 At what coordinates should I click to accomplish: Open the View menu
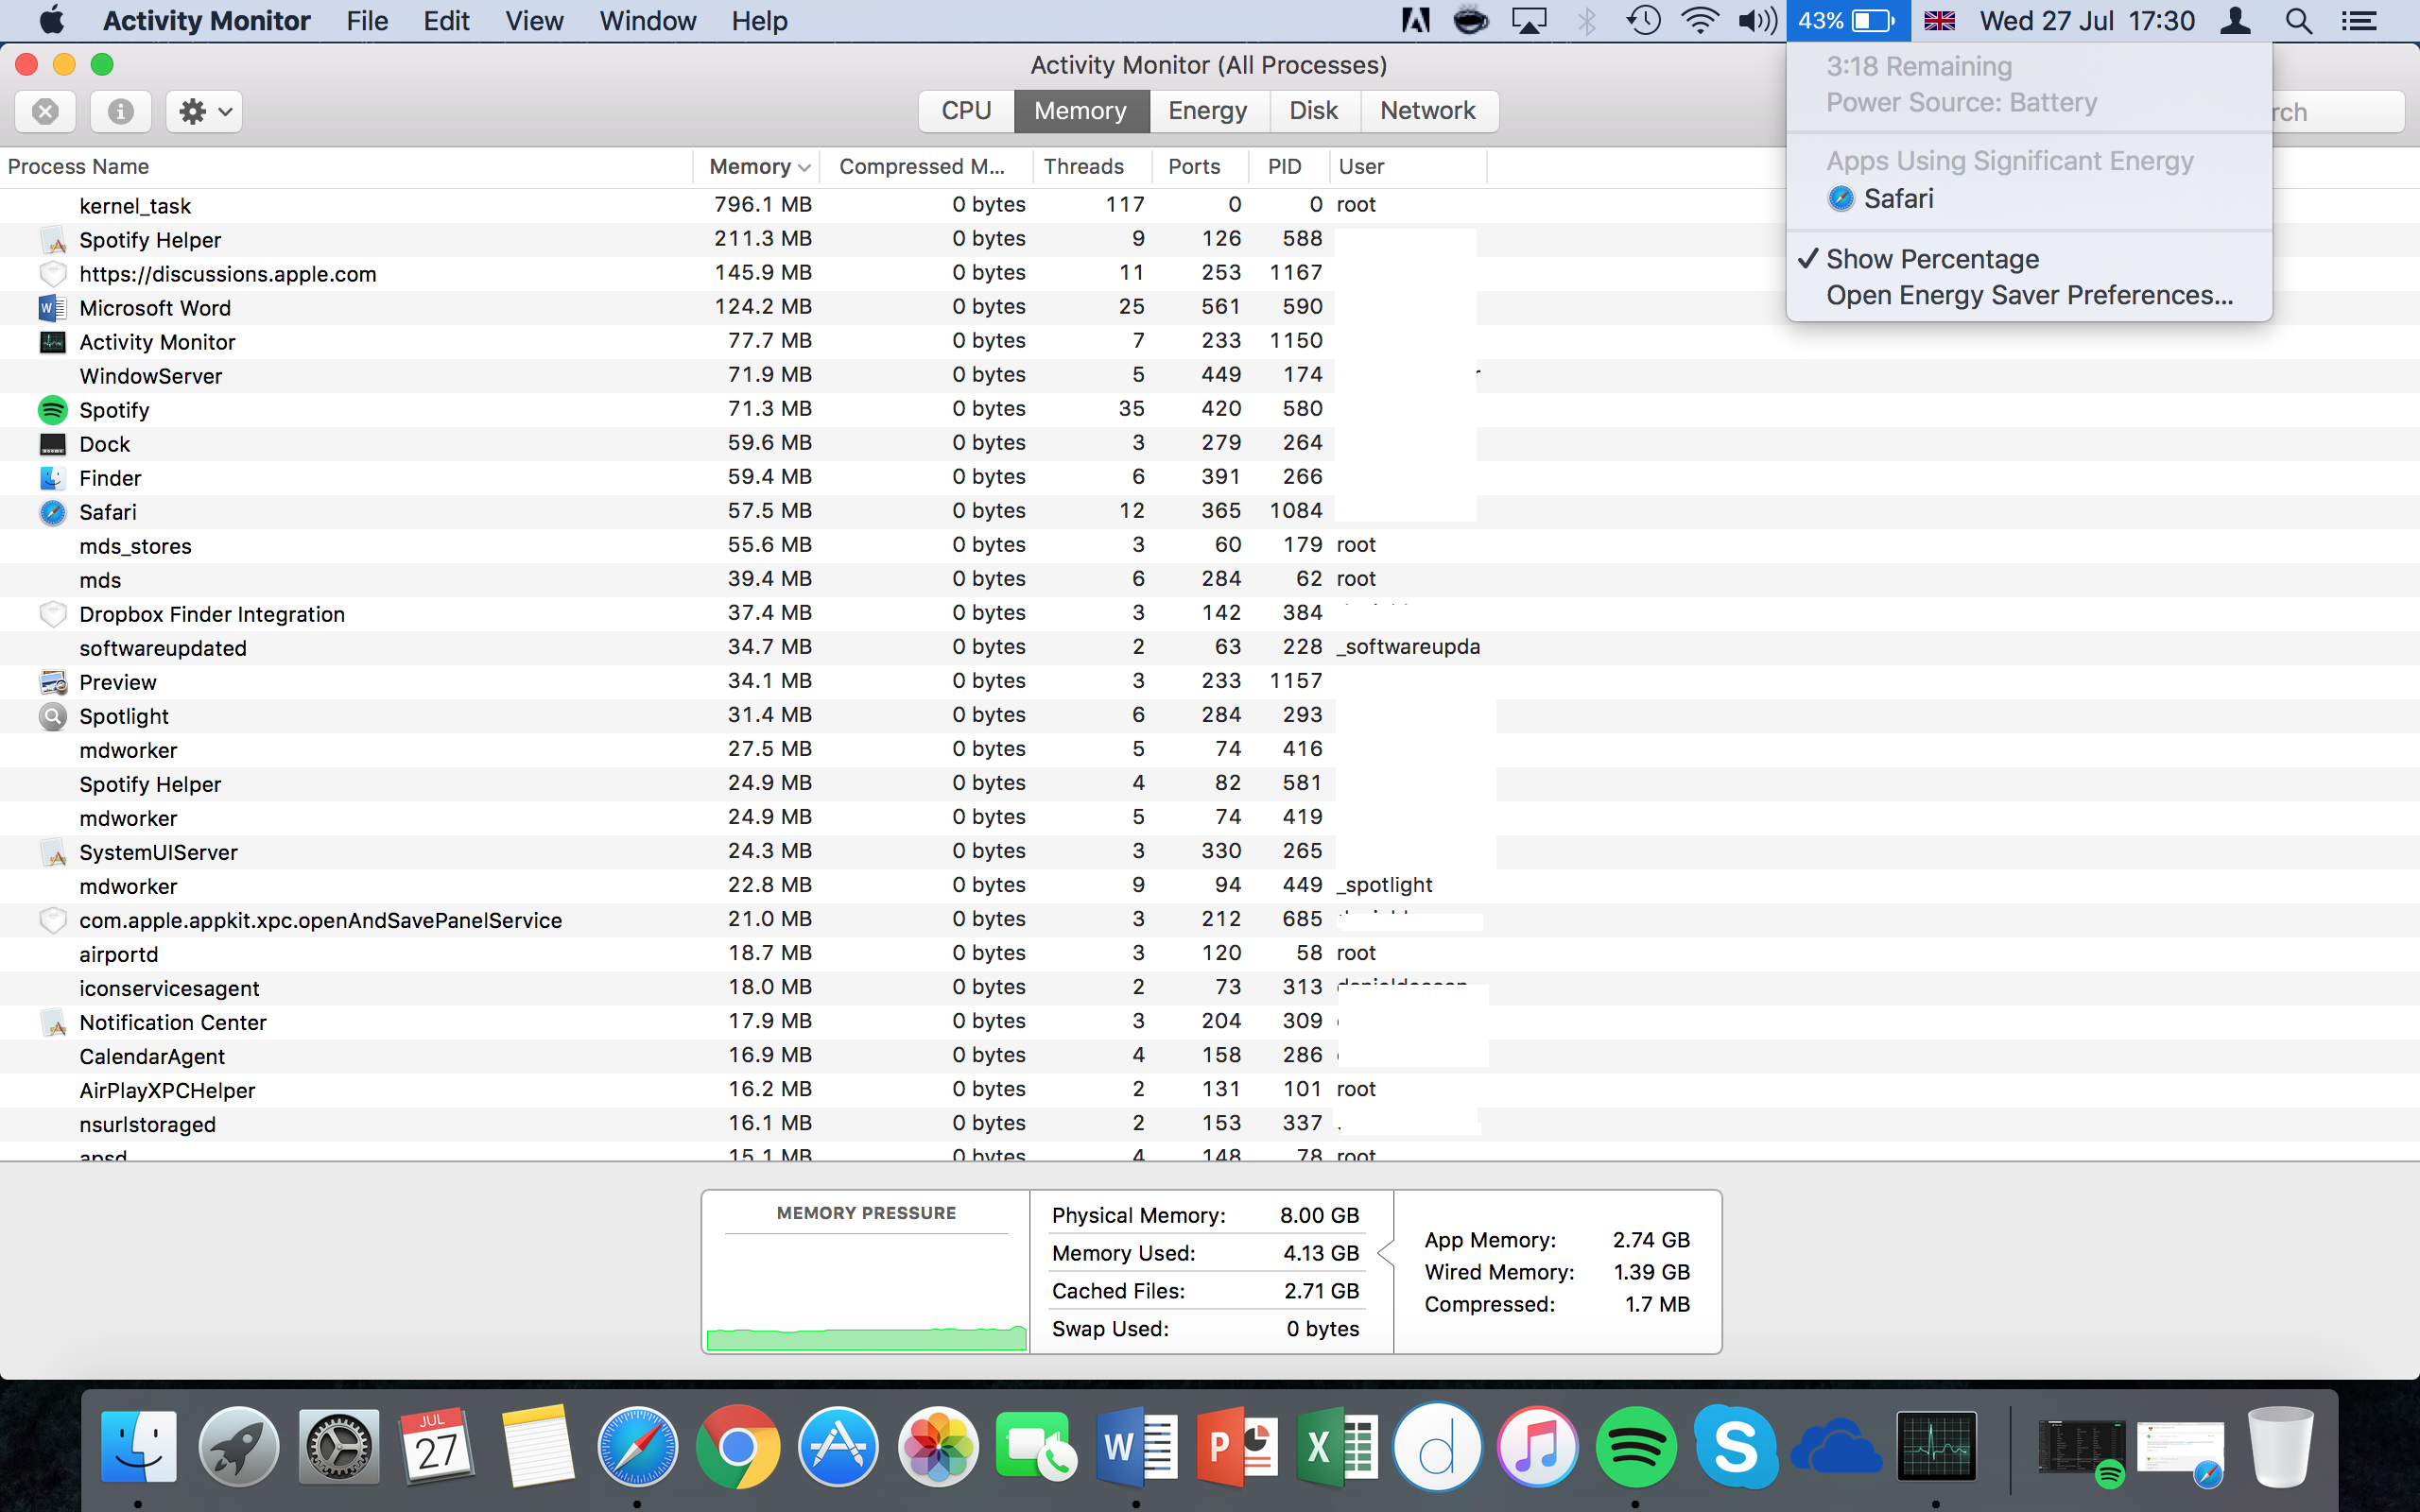coord(533,20)
